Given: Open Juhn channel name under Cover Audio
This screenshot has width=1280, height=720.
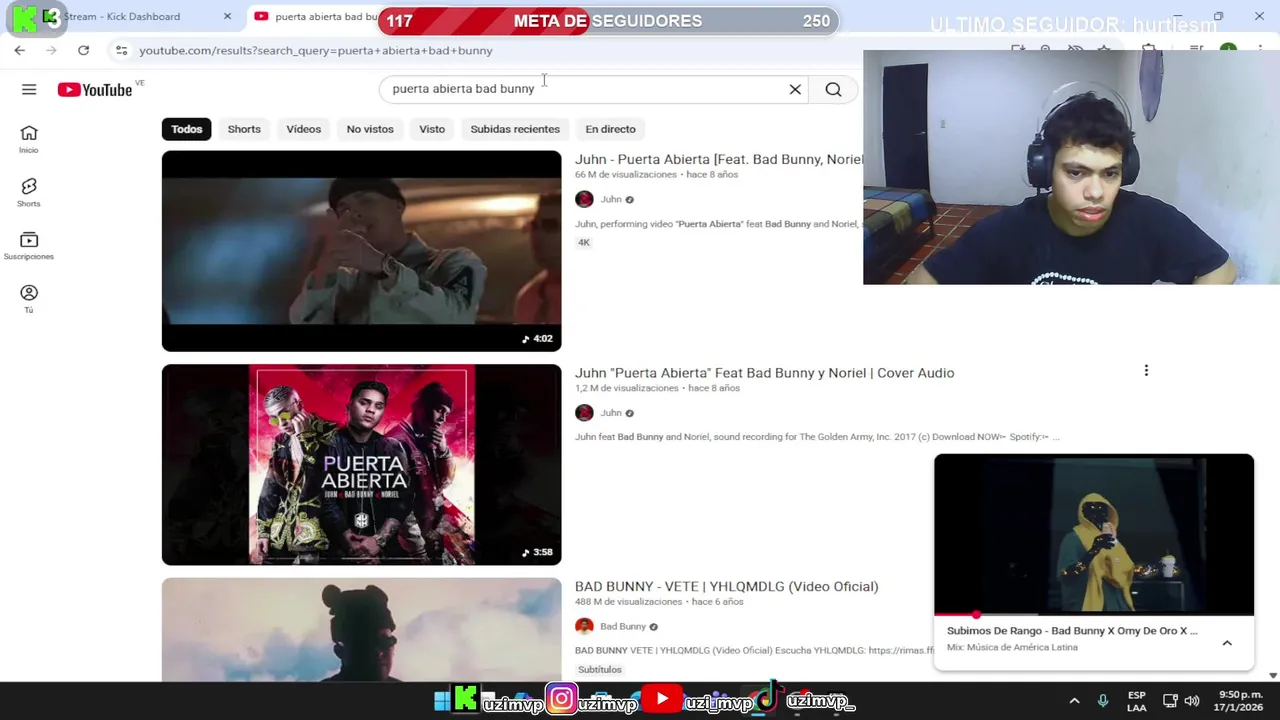Looking at the screenshot, I should (611, 412).
